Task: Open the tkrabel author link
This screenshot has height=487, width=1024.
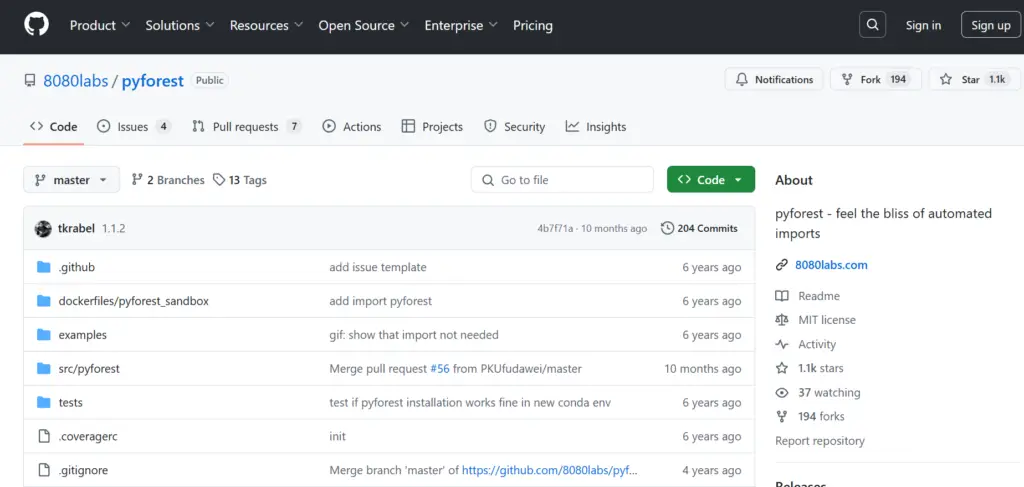Action: [x=76, y=228]
